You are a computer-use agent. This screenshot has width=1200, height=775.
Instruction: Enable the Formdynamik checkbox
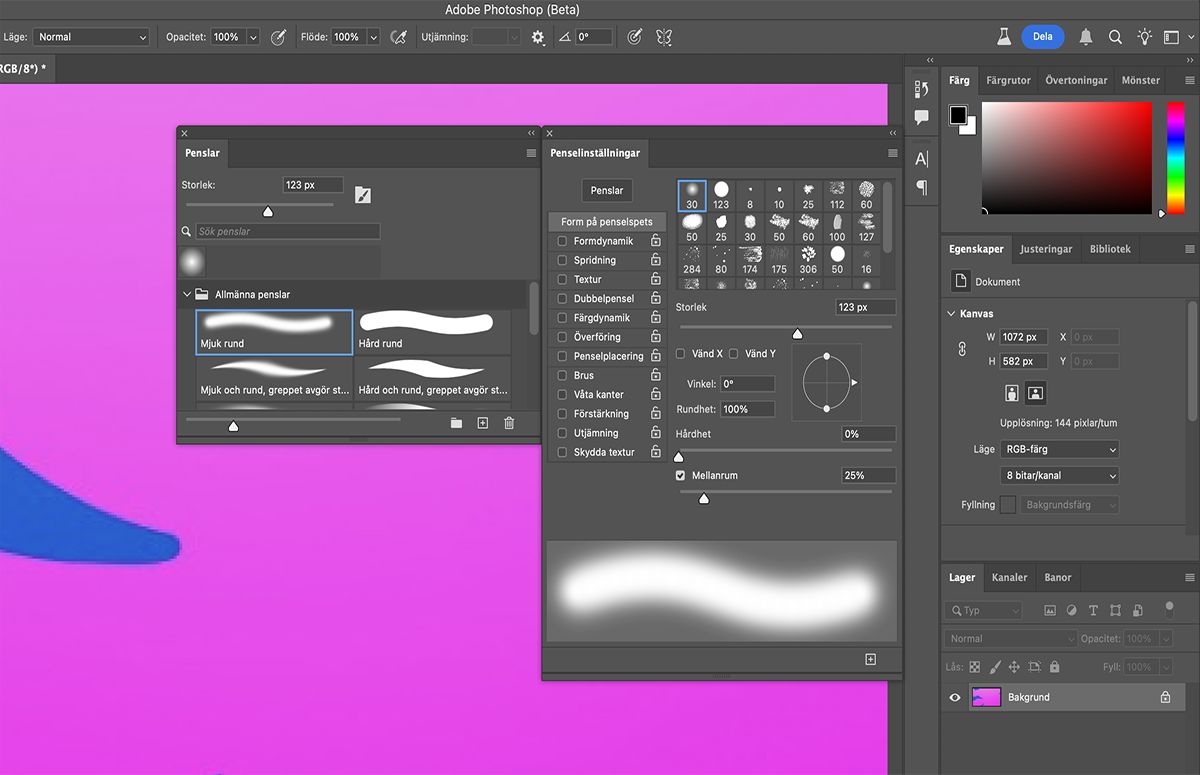click(x=562, y=241)
